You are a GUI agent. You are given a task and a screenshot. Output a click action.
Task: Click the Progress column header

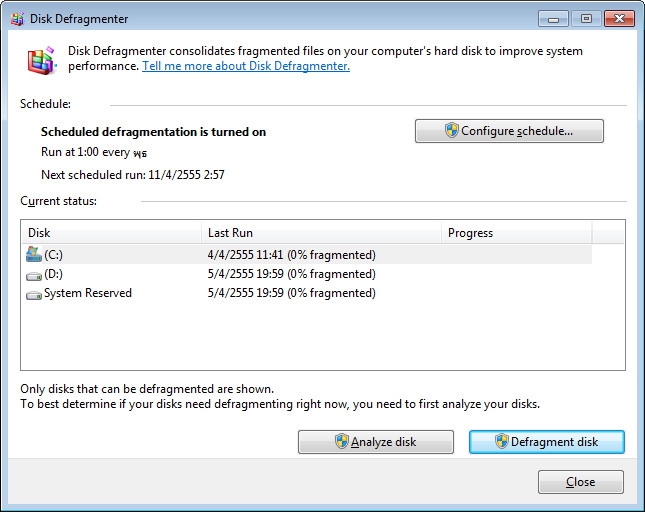(x=516, y=233)
